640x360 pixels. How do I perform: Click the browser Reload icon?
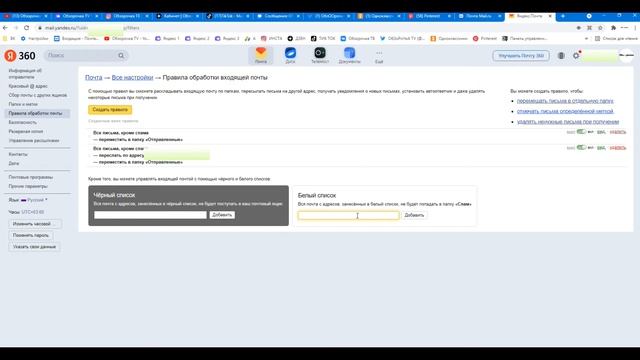(27, 28)
